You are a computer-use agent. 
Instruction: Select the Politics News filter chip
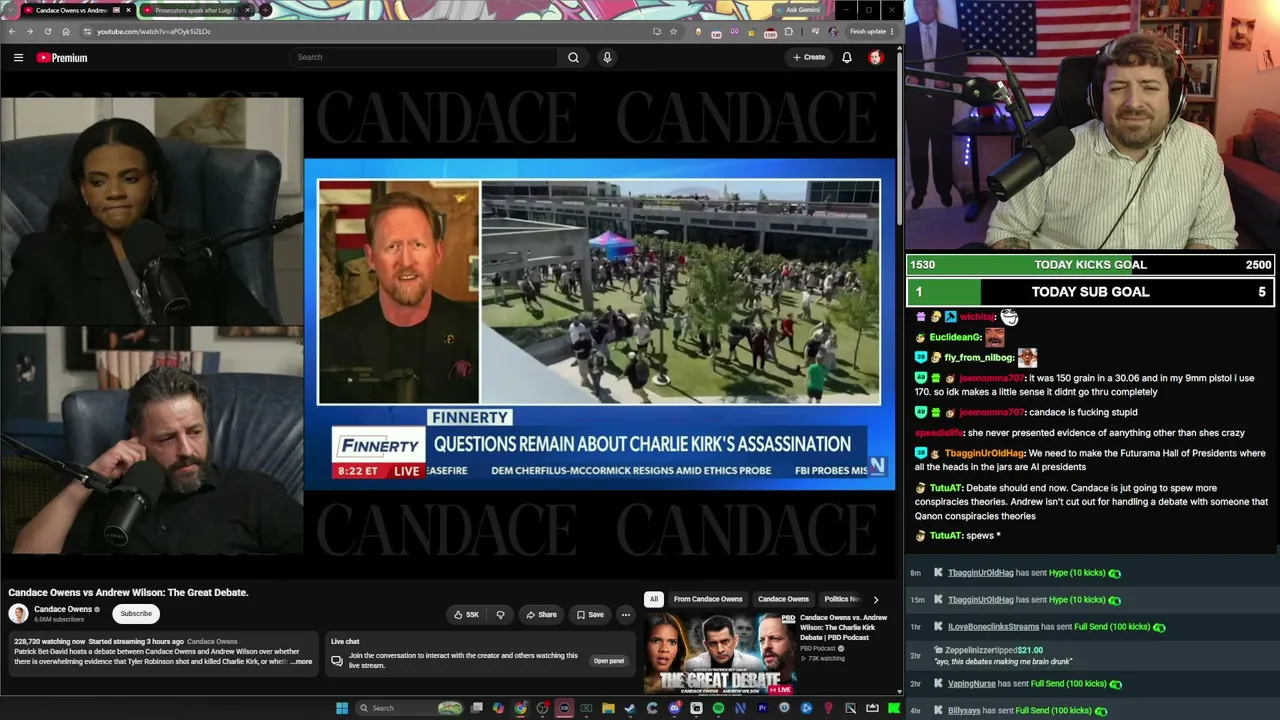pyautogui.click(x=842, y=599)
